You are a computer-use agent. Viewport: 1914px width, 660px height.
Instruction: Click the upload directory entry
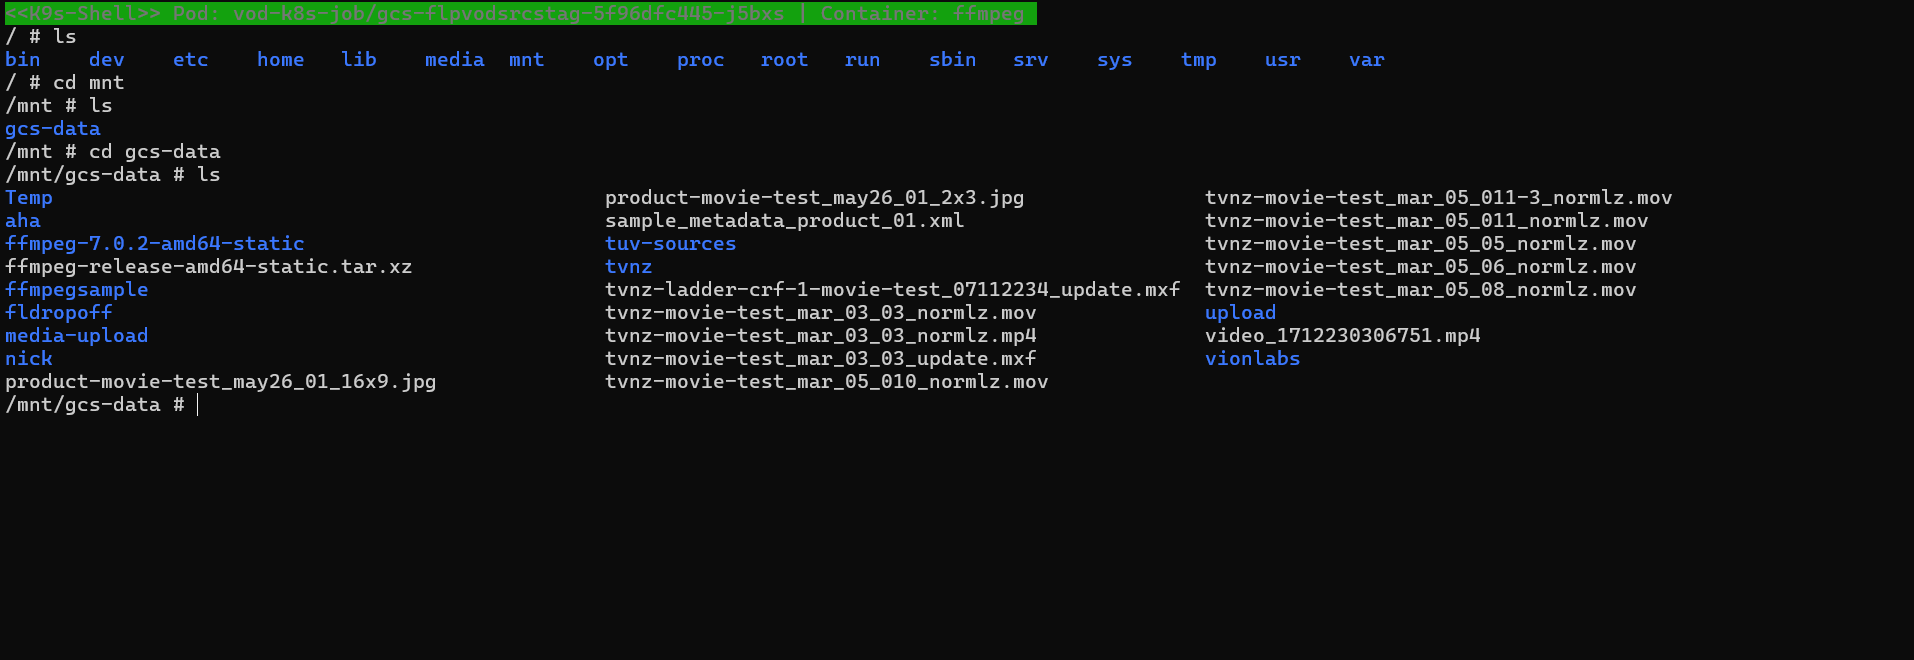point(1240,313)
